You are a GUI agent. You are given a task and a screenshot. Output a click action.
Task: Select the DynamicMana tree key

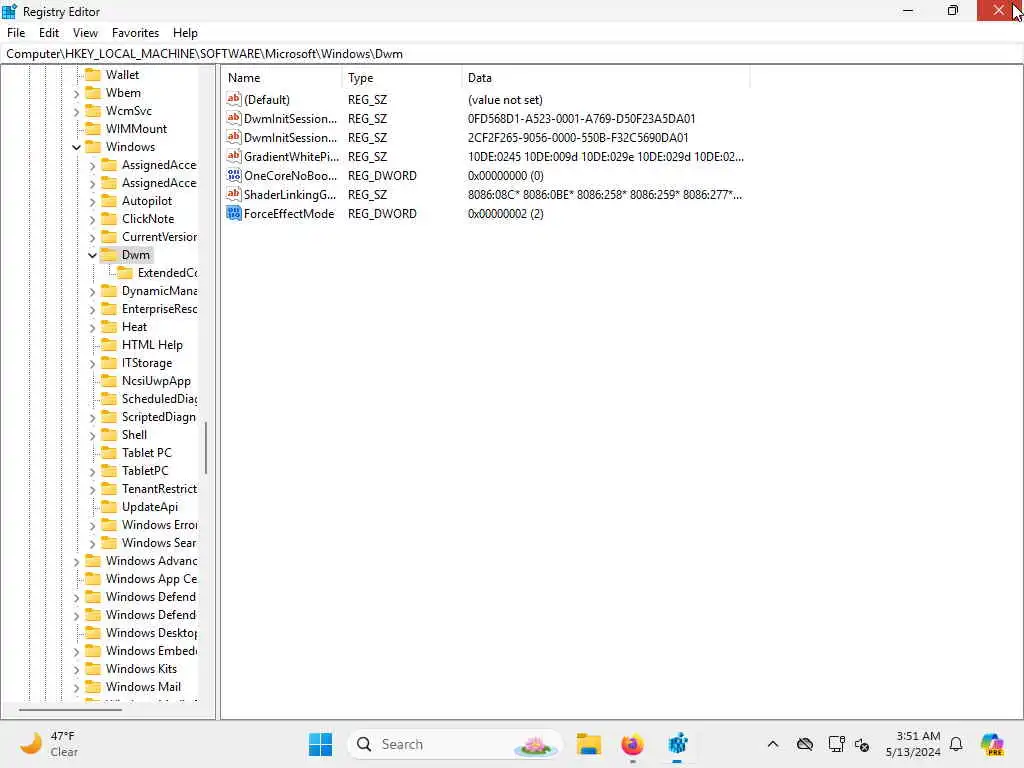click(159, 291)
